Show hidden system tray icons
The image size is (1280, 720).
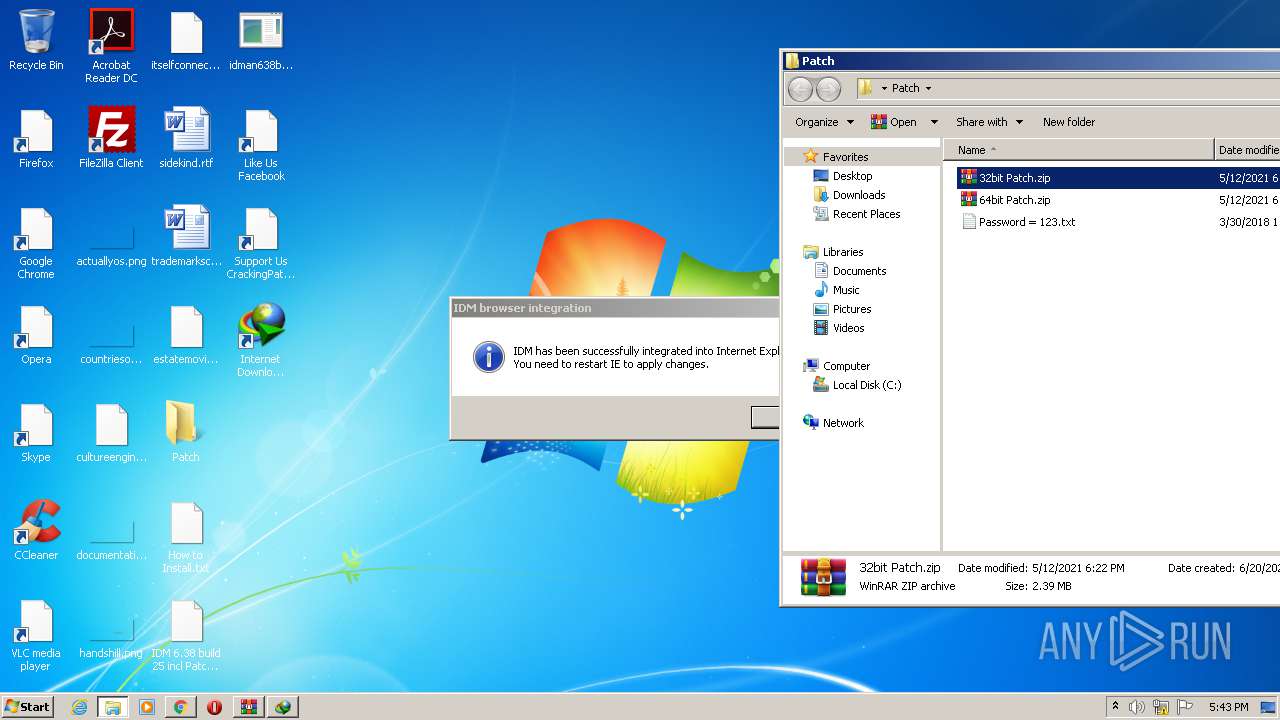click(1115, 707)
